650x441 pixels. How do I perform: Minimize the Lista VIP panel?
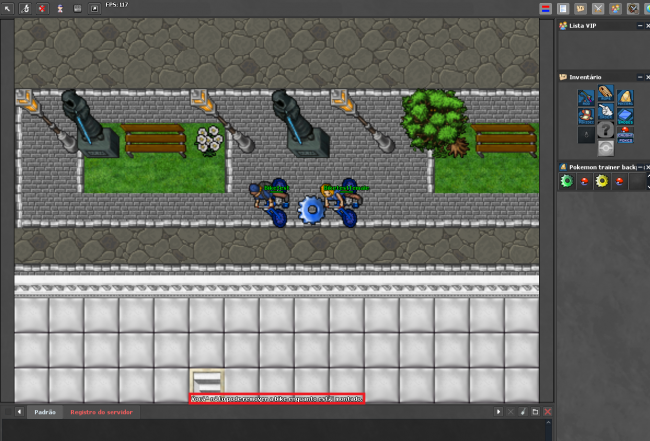point(640,26)
